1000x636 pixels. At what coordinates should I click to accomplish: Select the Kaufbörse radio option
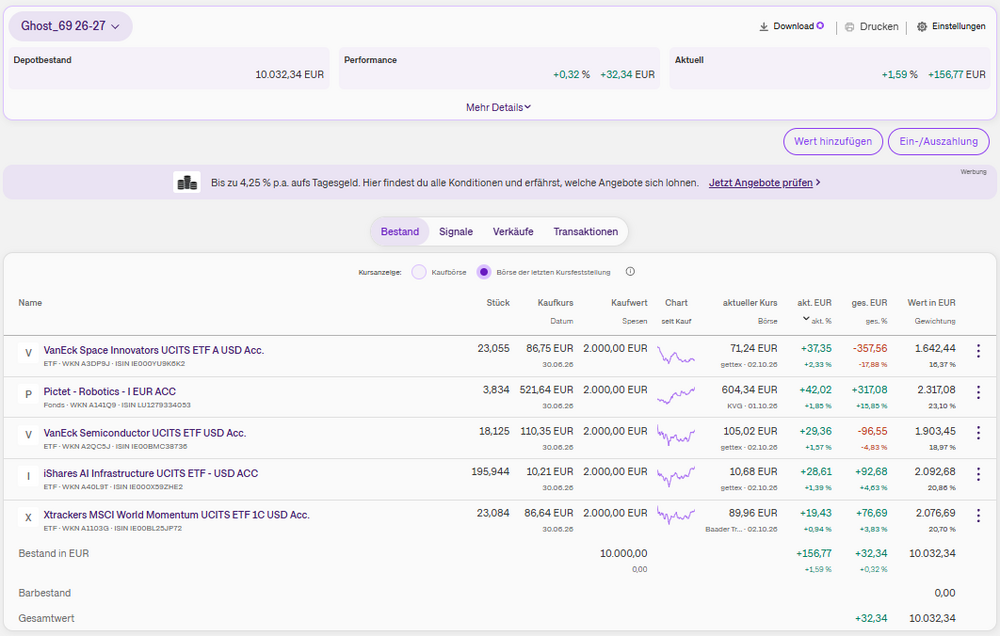(x=419, y=272)
